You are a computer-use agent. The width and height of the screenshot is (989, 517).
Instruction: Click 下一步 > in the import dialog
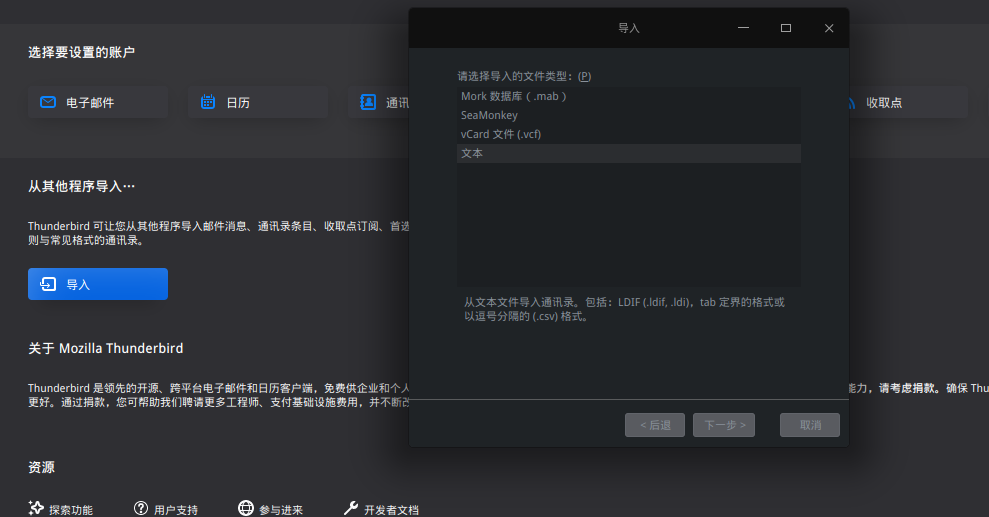pyautogui.click(x=724, y=425)
